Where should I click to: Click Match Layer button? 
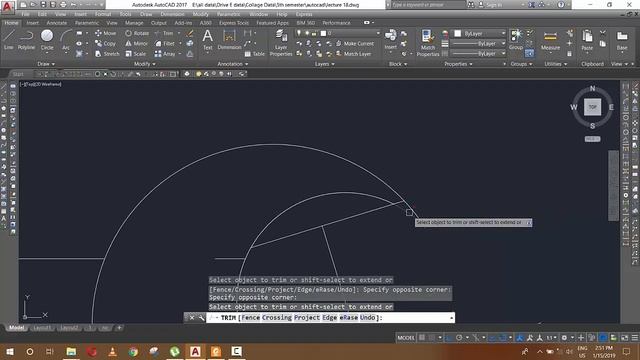(x=354, y=53)
